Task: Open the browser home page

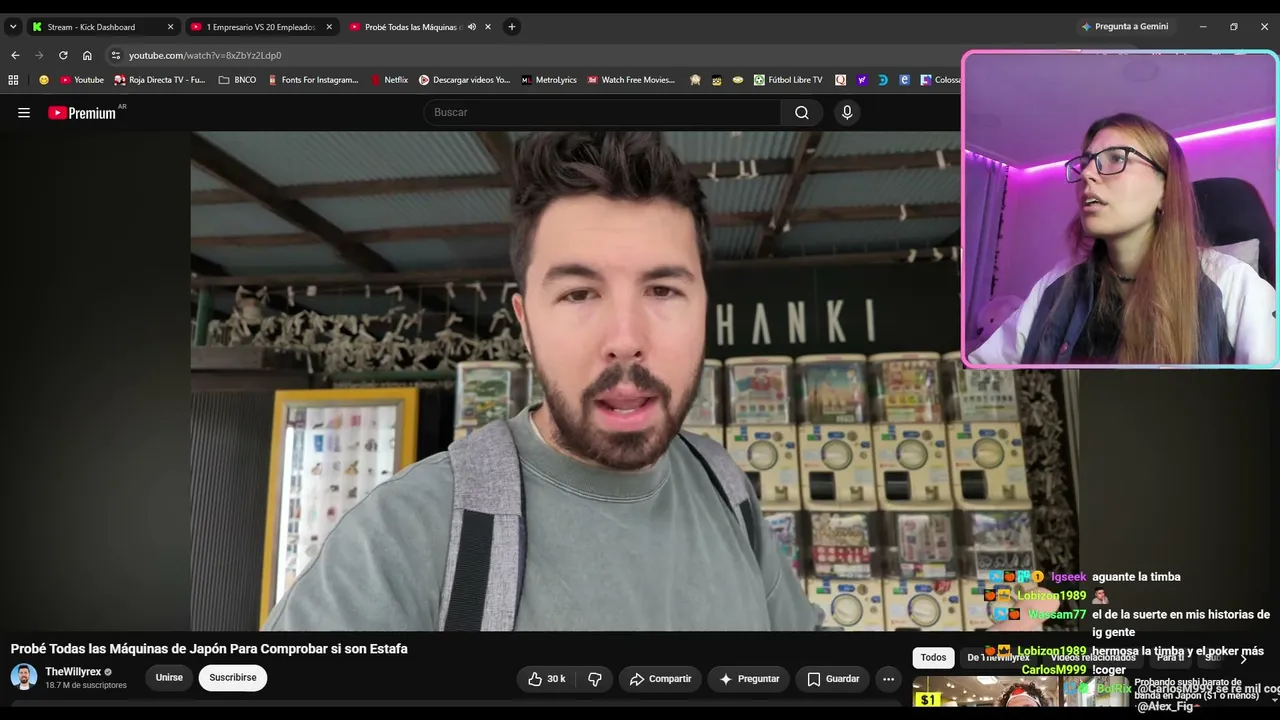Action: coord(87,55)
